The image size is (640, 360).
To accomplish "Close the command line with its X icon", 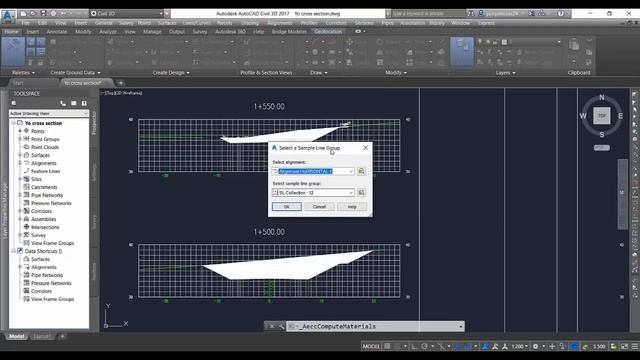I will (x=272, y=327).
